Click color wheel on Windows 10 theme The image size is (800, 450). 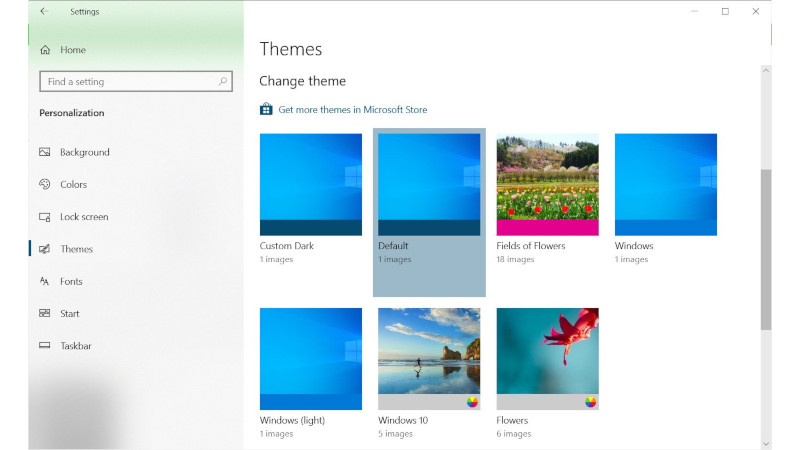point(472,402)
